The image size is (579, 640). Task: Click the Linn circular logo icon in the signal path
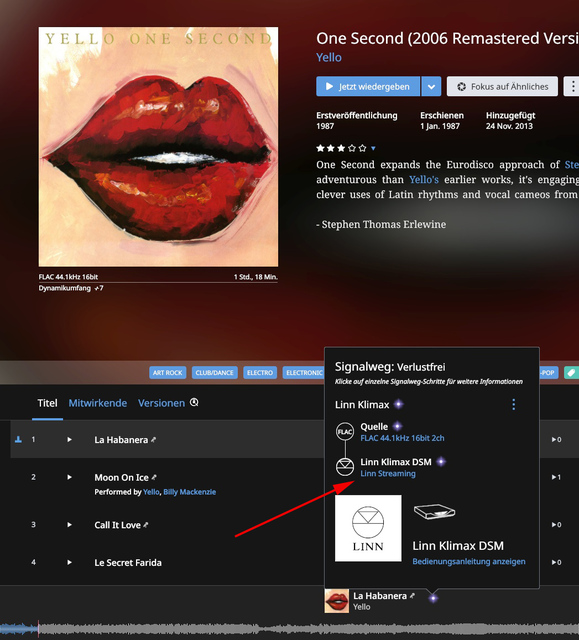click(345, 467)
